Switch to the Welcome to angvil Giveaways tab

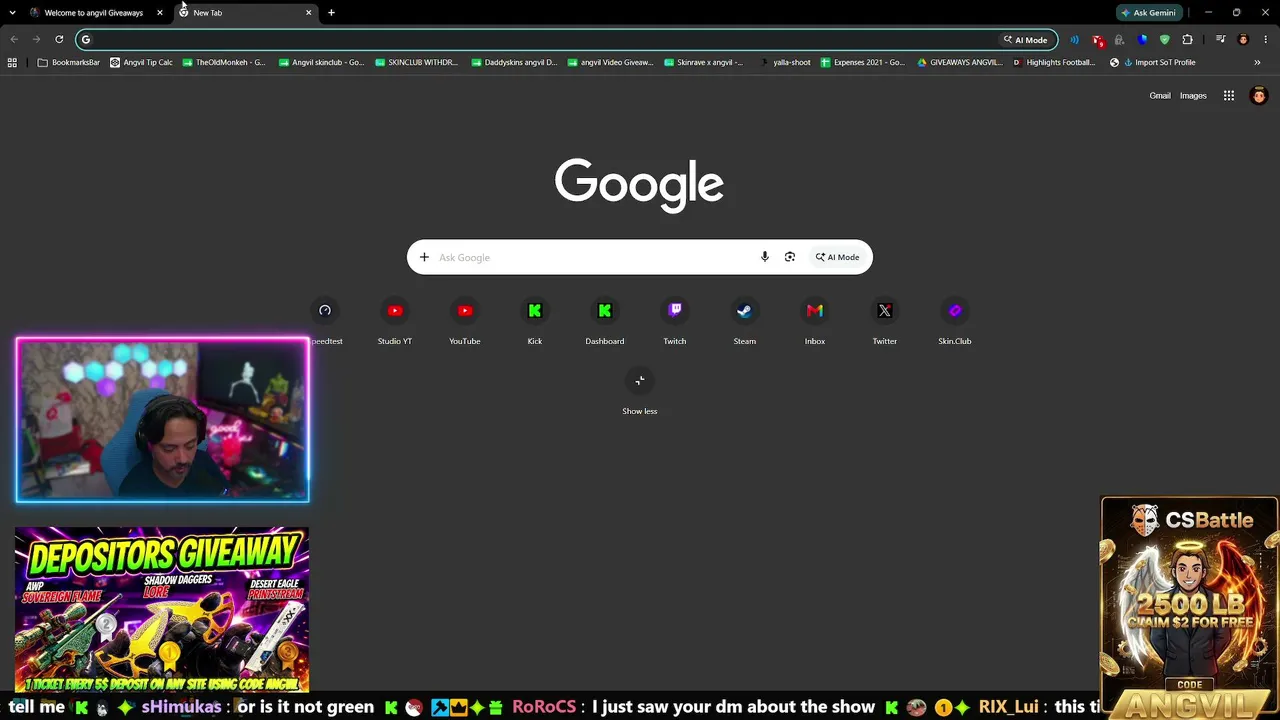pos(97,13)
